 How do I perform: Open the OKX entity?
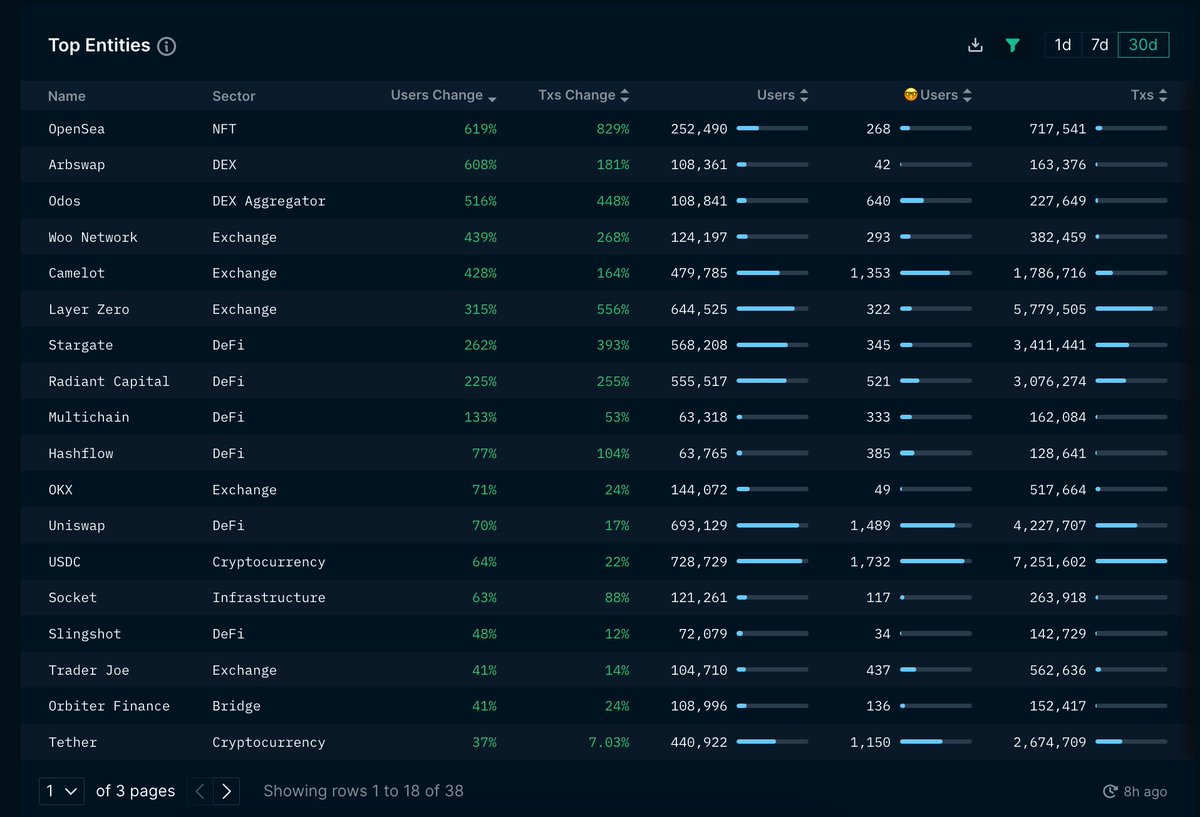coord(61,490)
